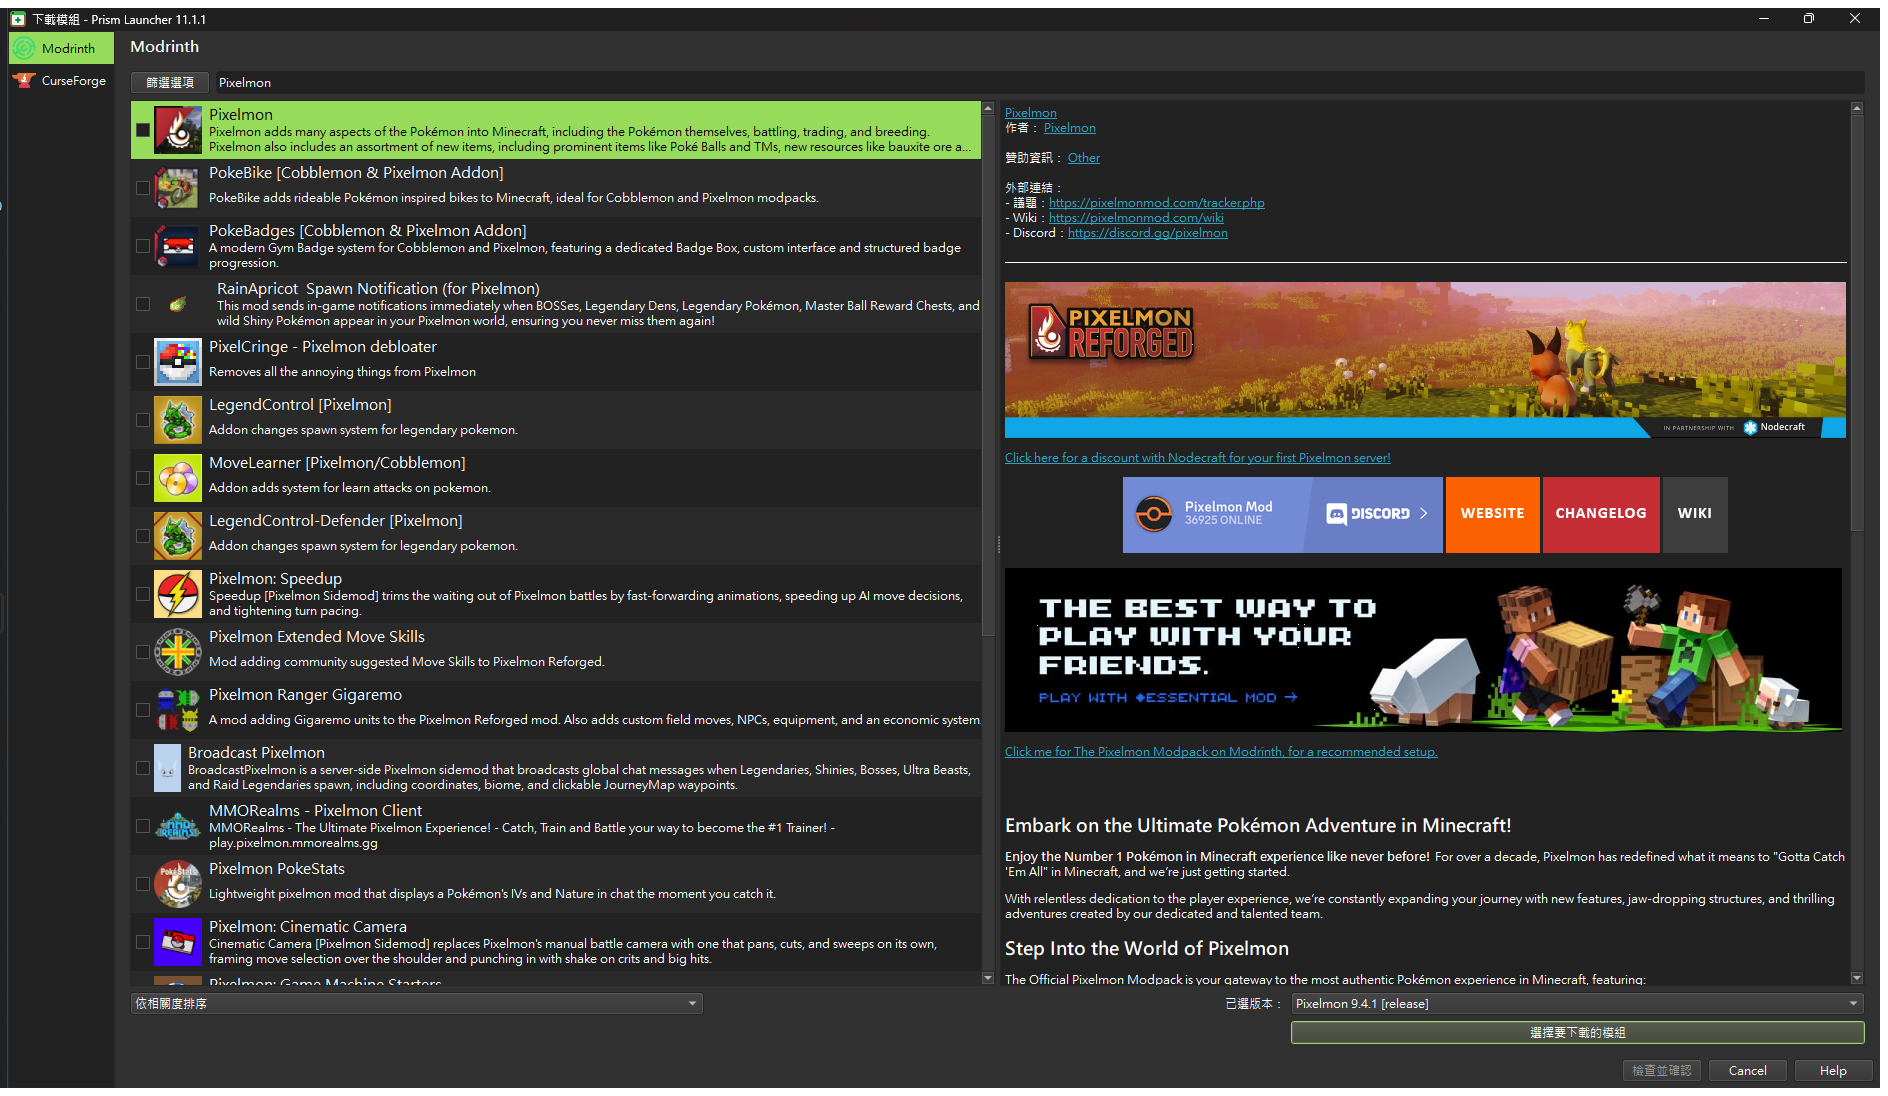The image size is (1888, 1096).
Task: Expand the Pixelmon 9.4.1 version dropdown
Action: click(1577, 1003)
